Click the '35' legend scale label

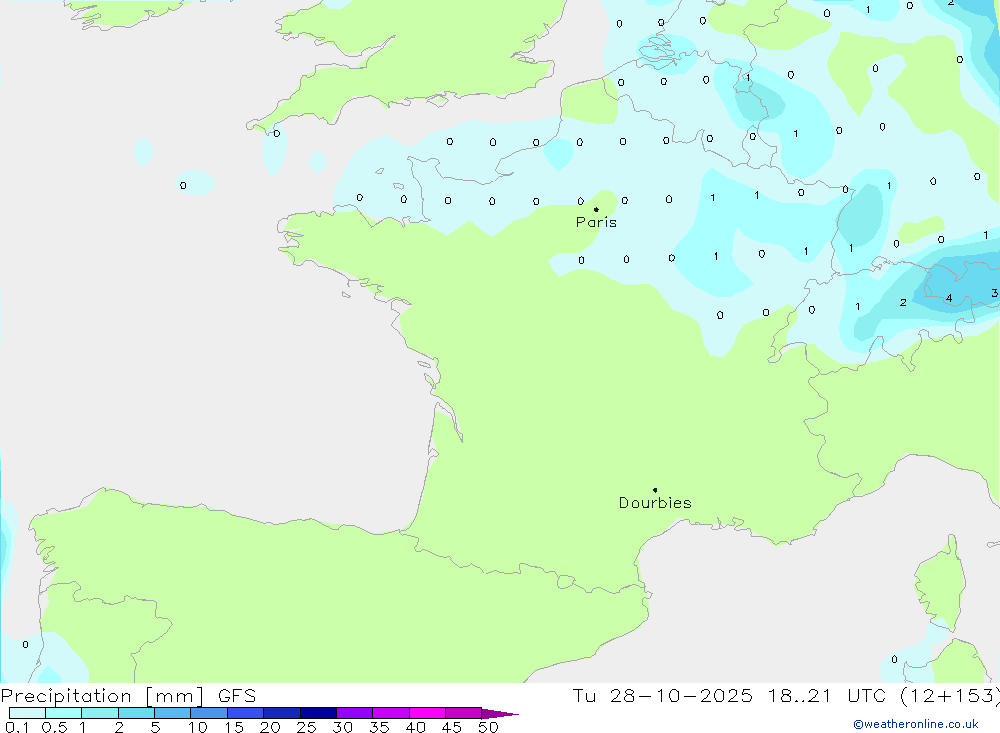click(x=379, y=727)
